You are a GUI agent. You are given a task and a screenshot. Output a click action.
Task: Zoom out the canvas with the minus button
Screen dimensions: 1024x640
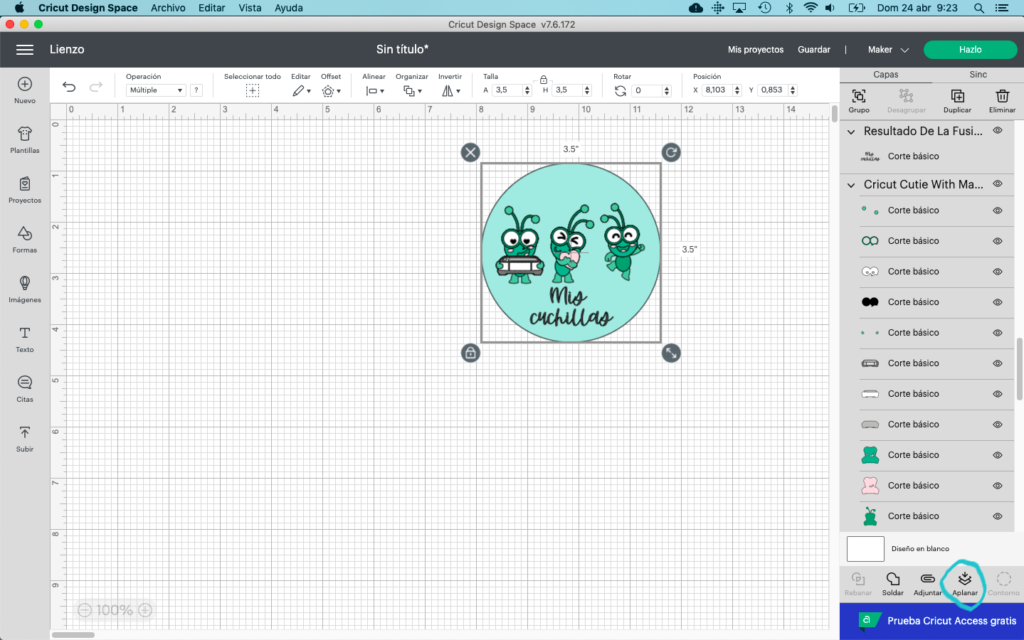click(84, 610)
